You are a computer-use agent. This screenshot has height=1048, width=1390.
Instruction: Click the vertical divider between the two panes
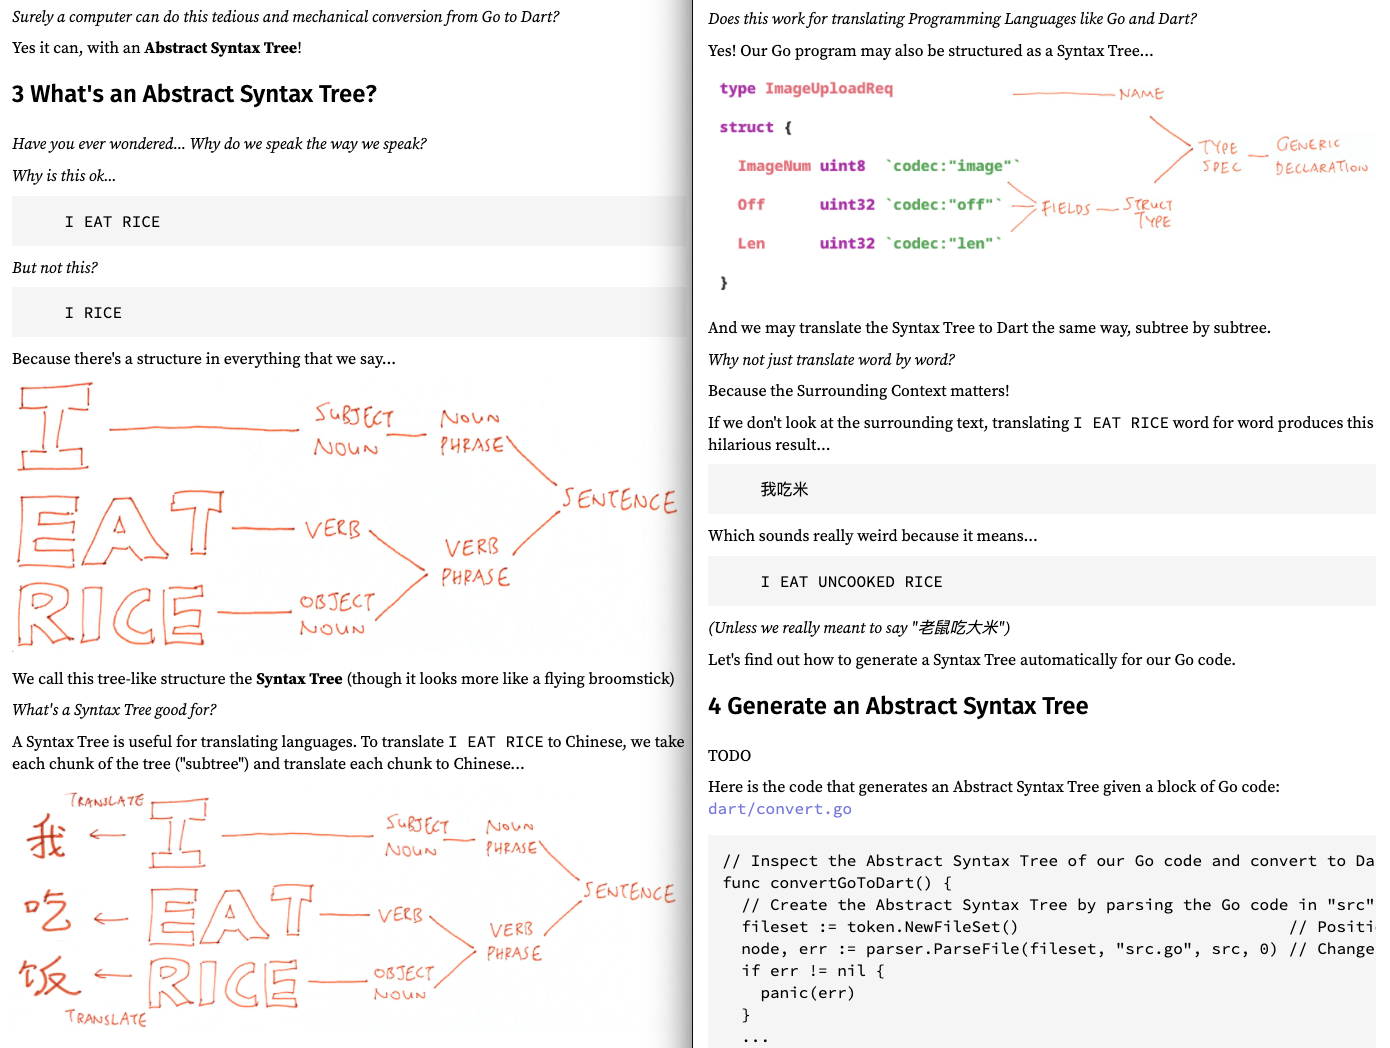click(693, 524)
